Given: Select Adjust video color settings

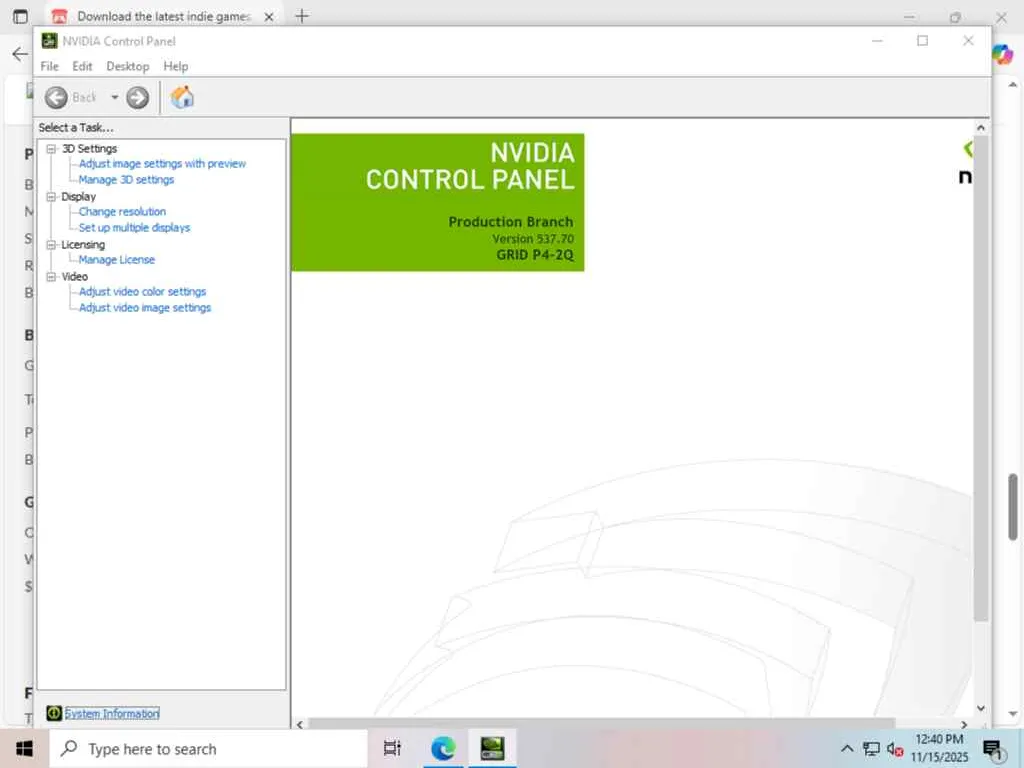Looking at the screenshot, I should (142, 291).
